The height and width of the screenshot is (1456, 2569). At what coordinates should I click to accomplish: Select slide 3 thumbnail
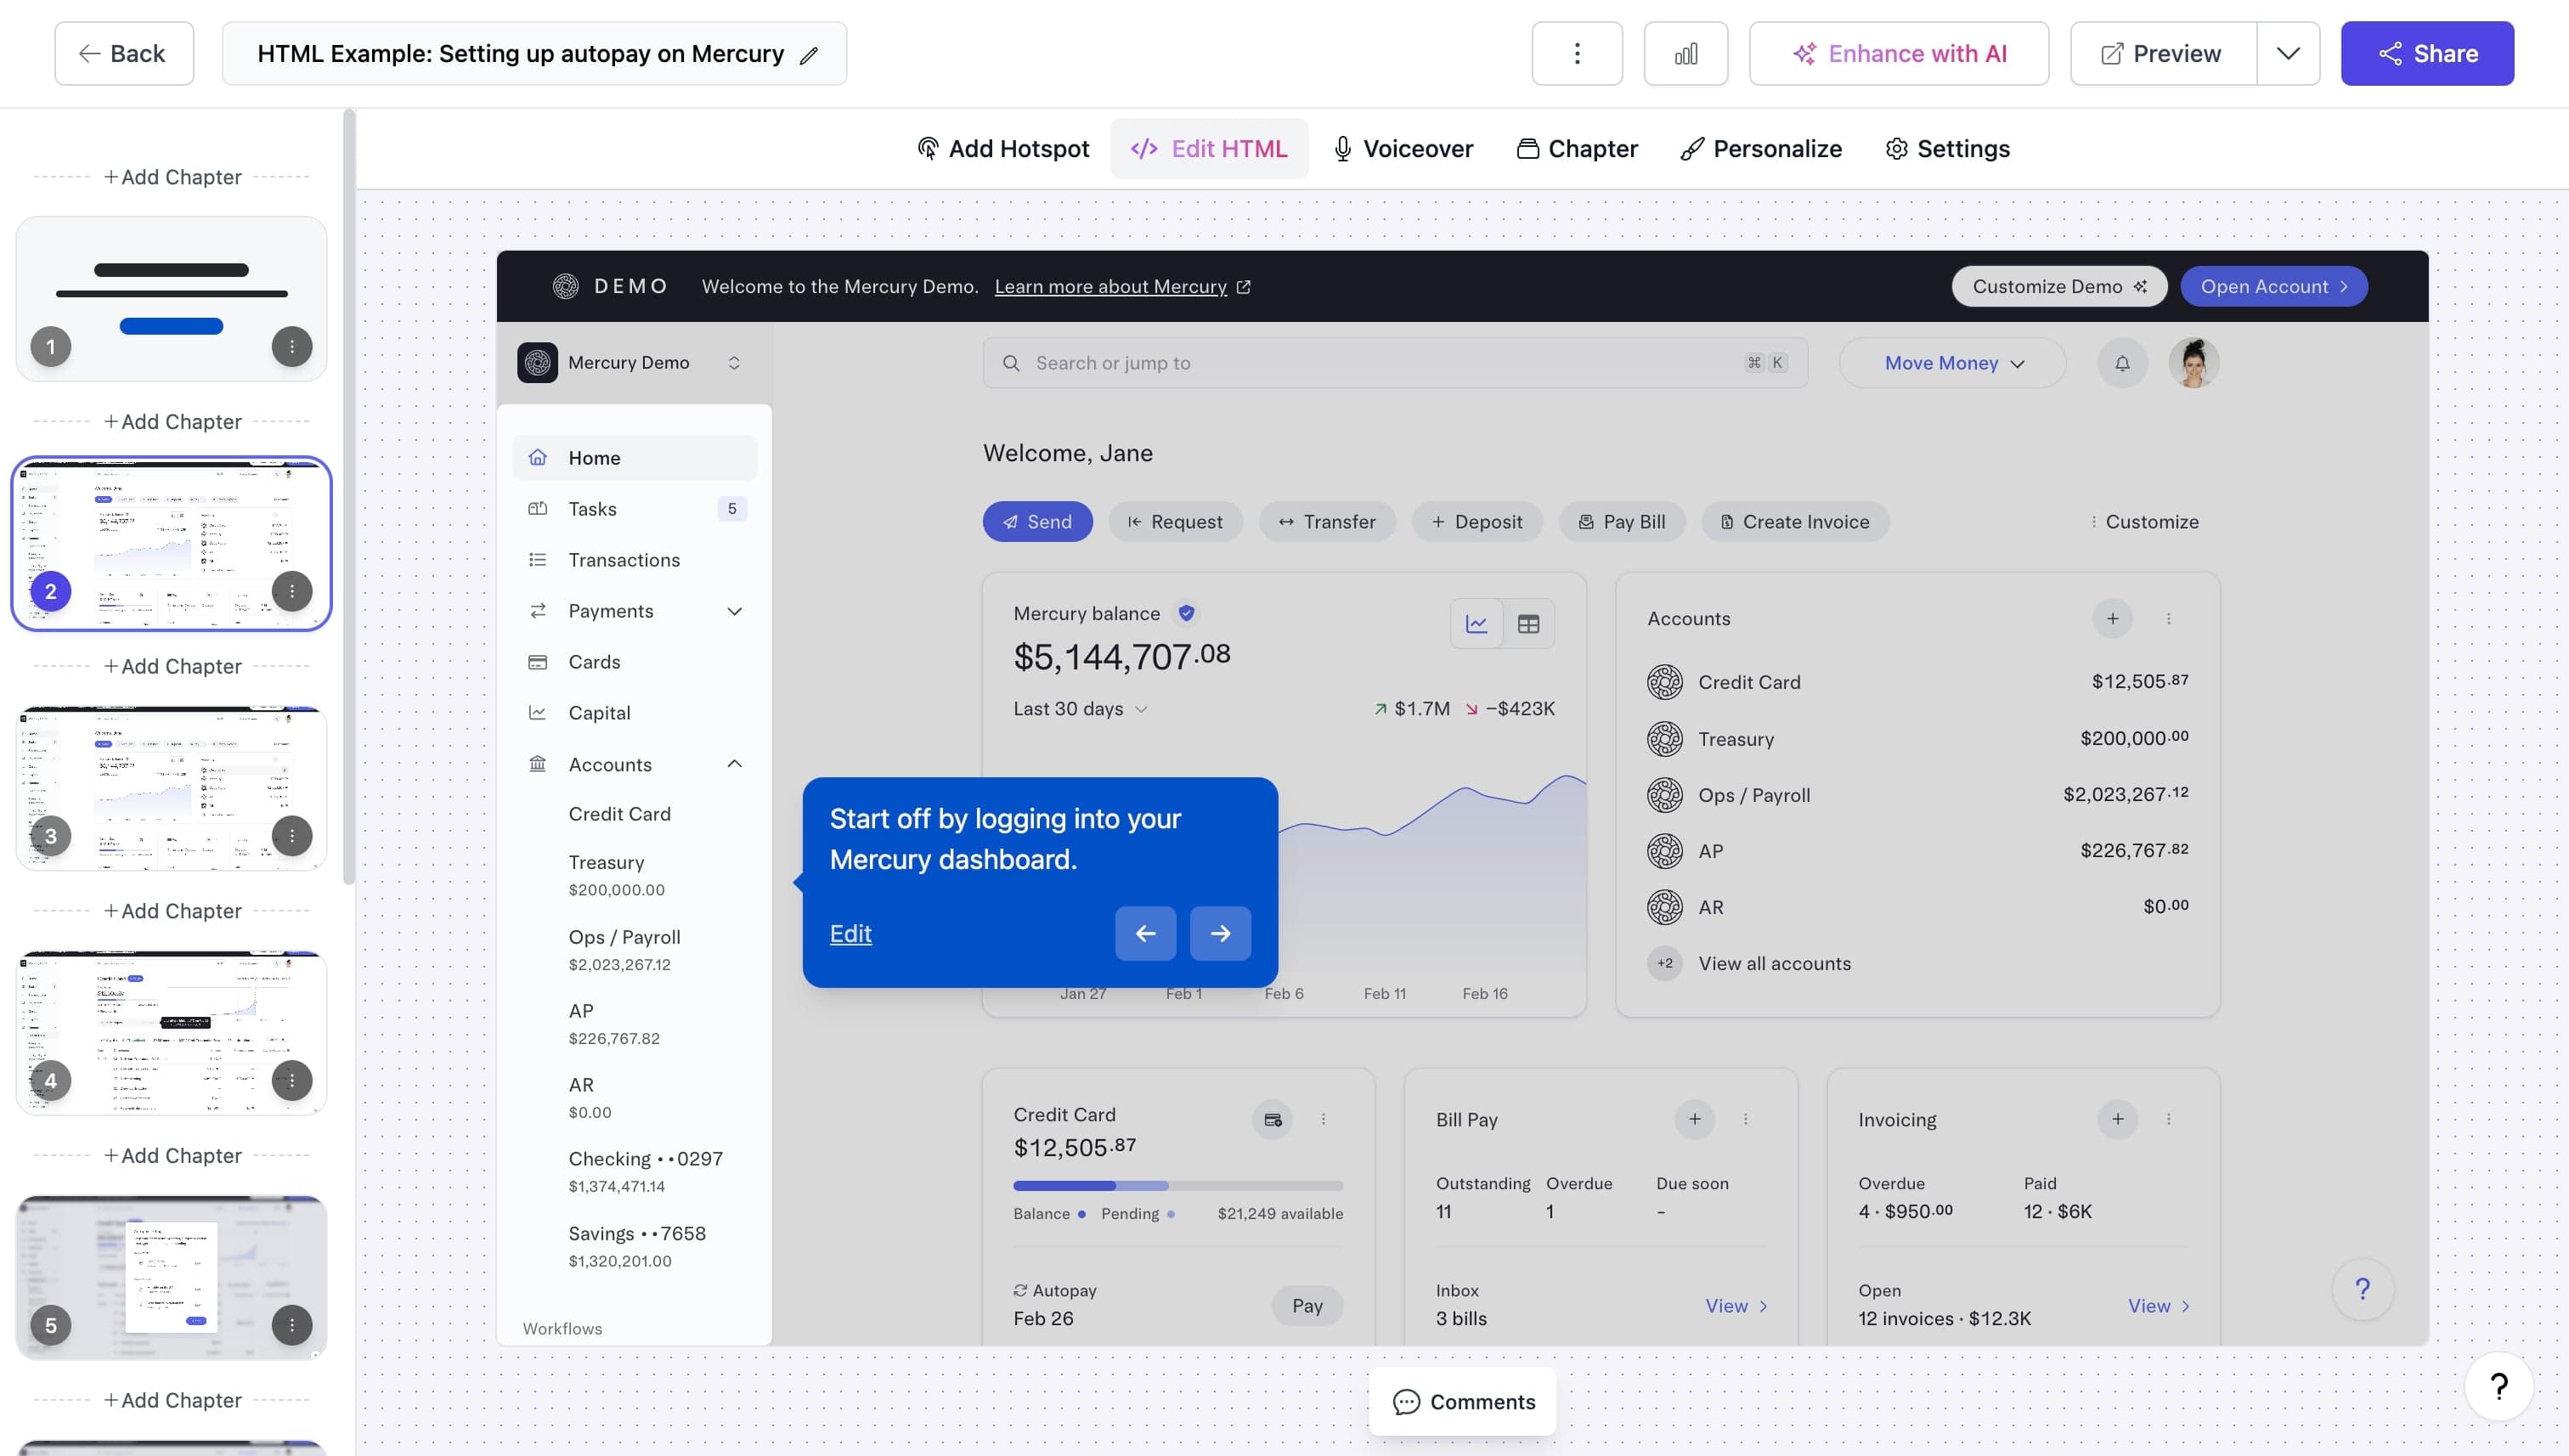pos(171,788)
